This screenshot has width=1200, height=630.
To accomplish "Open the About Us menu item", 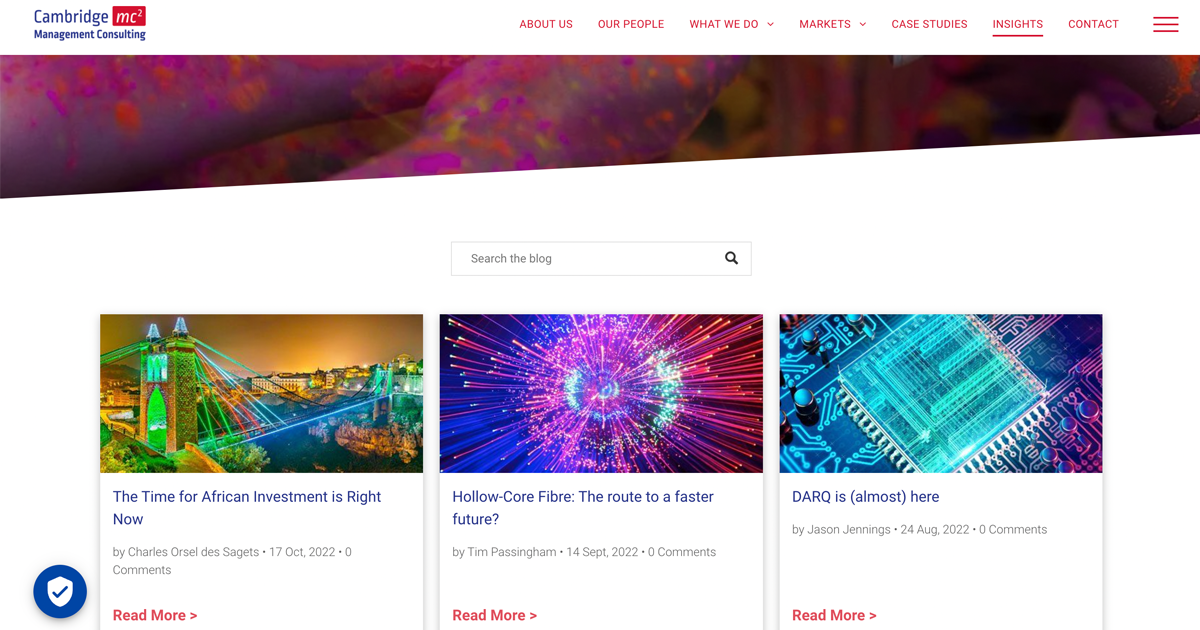I will point(546,25).
